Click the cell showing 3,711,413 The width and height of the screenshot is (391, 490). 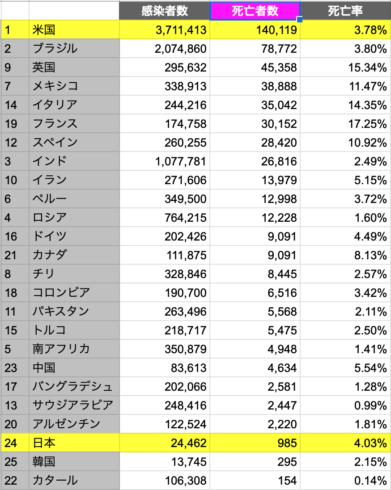pos(164,30)
